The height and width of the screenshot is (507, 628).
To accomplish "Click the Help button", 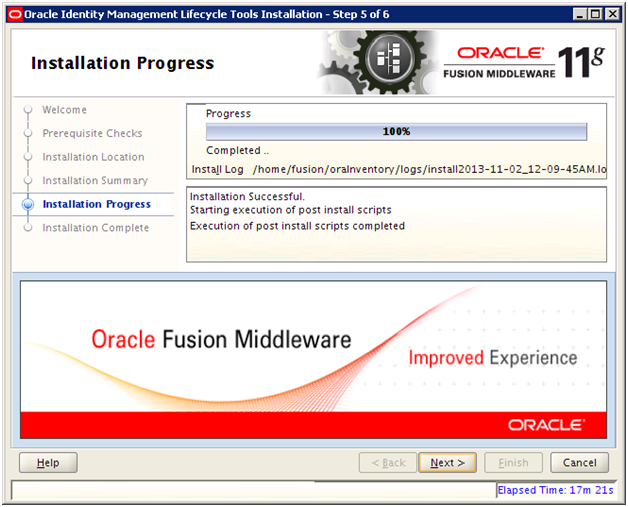I will click(x=48, y=463).
